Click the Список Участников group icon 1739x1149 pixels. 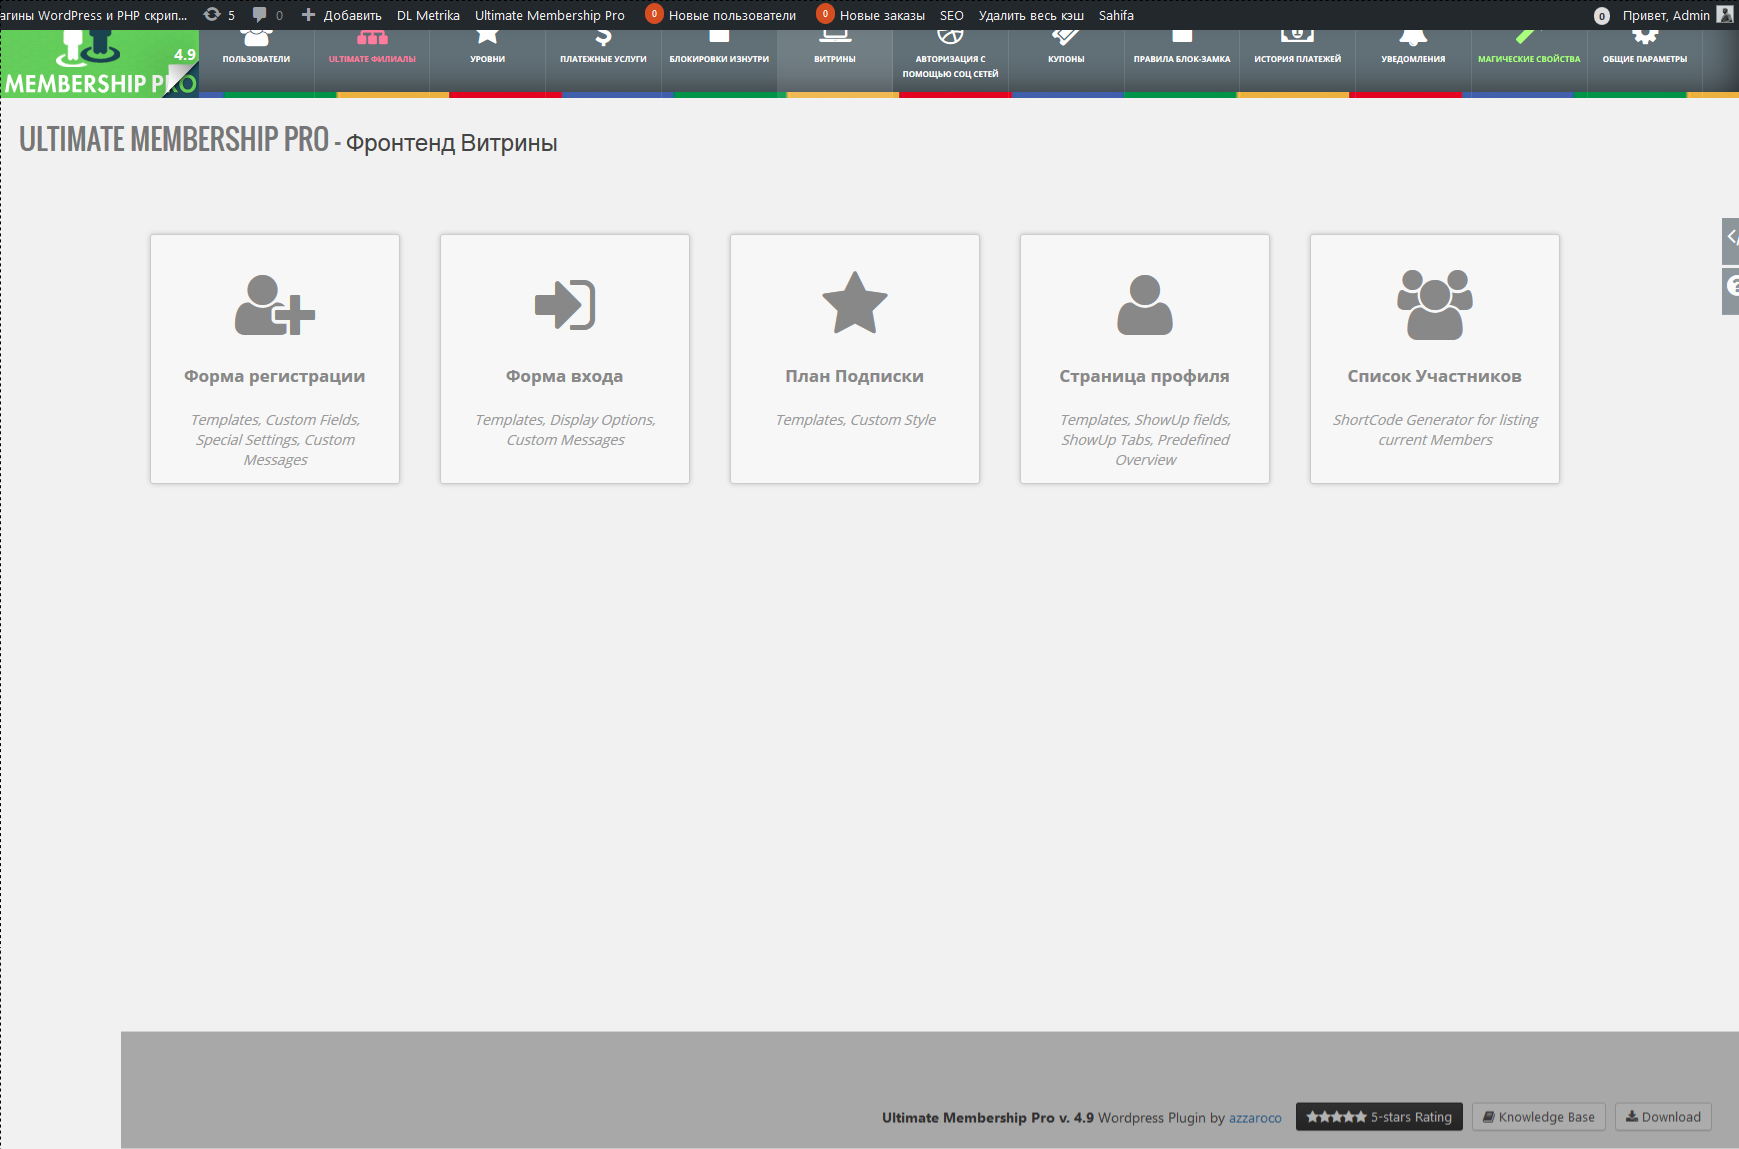pos(1434,305)
